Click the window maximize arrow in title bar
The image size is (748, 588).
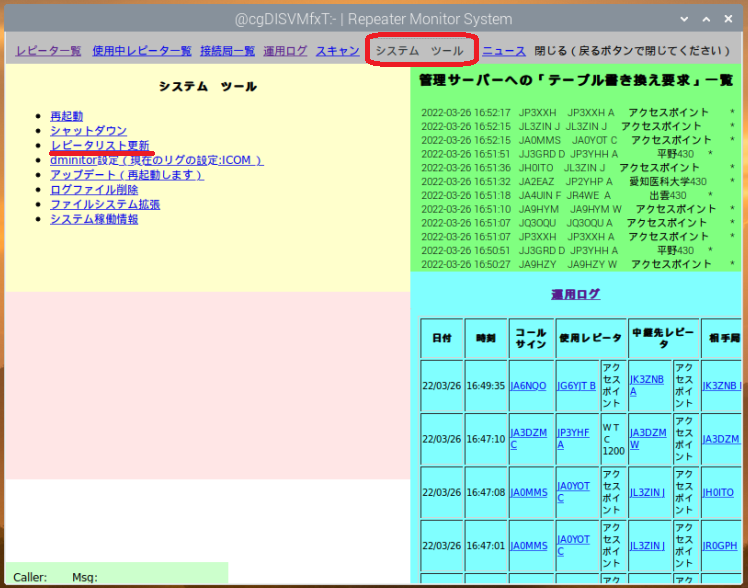[706, 19]
